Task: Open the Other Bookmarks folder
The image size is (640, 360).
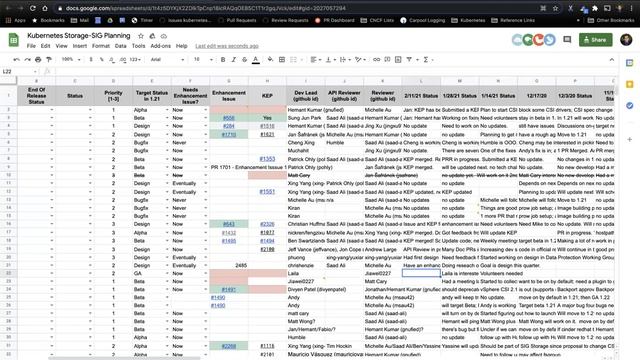Action: 611,20
